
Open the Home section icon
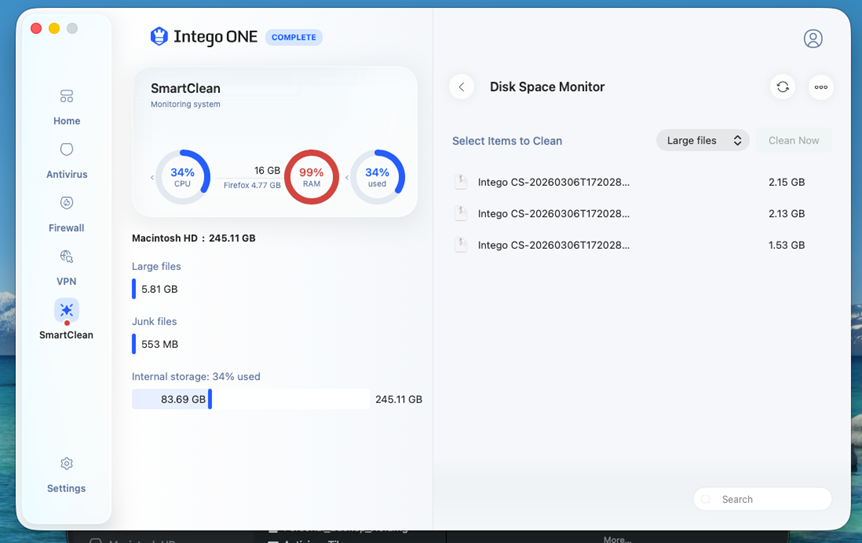(x=67, y=96)
